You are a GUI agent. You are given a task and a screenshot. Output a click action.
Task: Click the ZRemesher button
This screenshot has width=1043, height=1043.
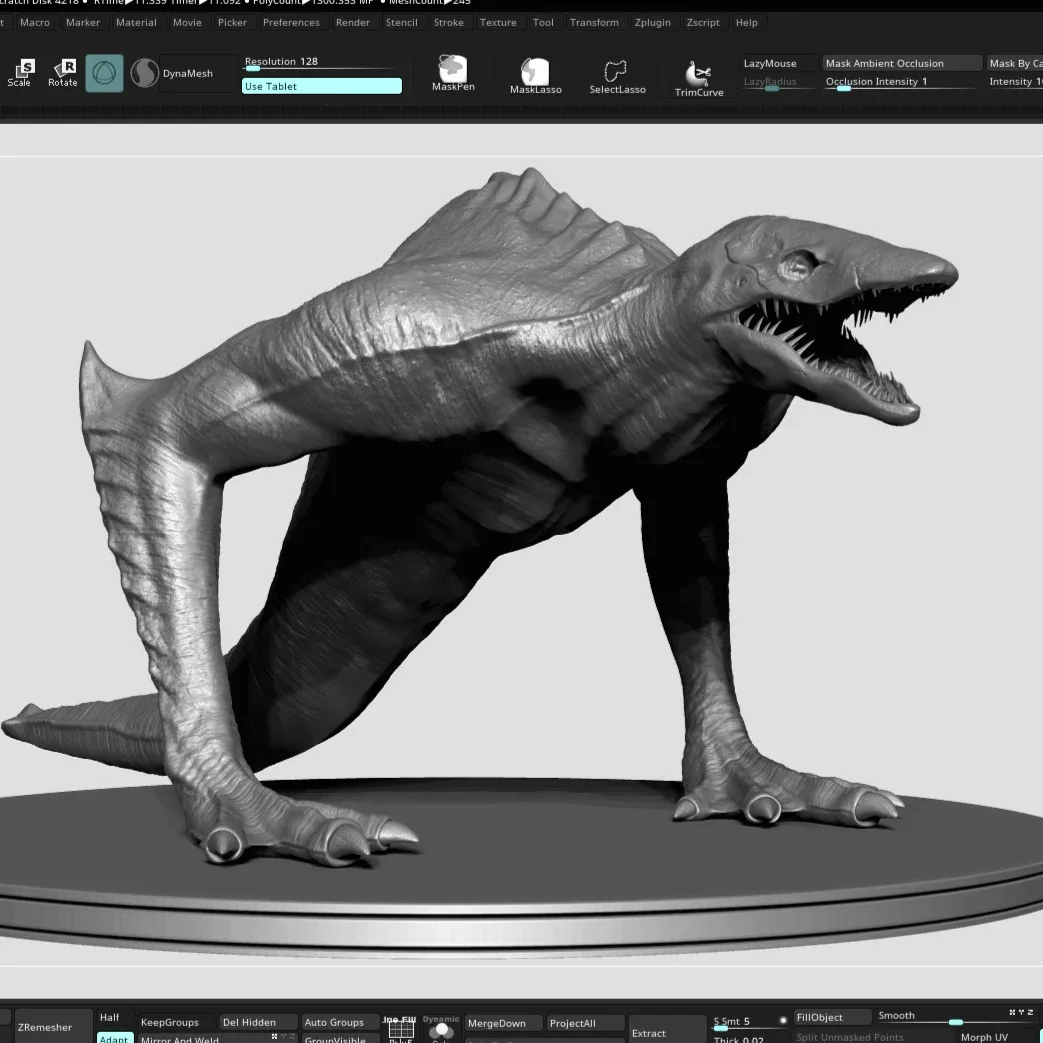pyautogui.click(x=52, y=1026)
